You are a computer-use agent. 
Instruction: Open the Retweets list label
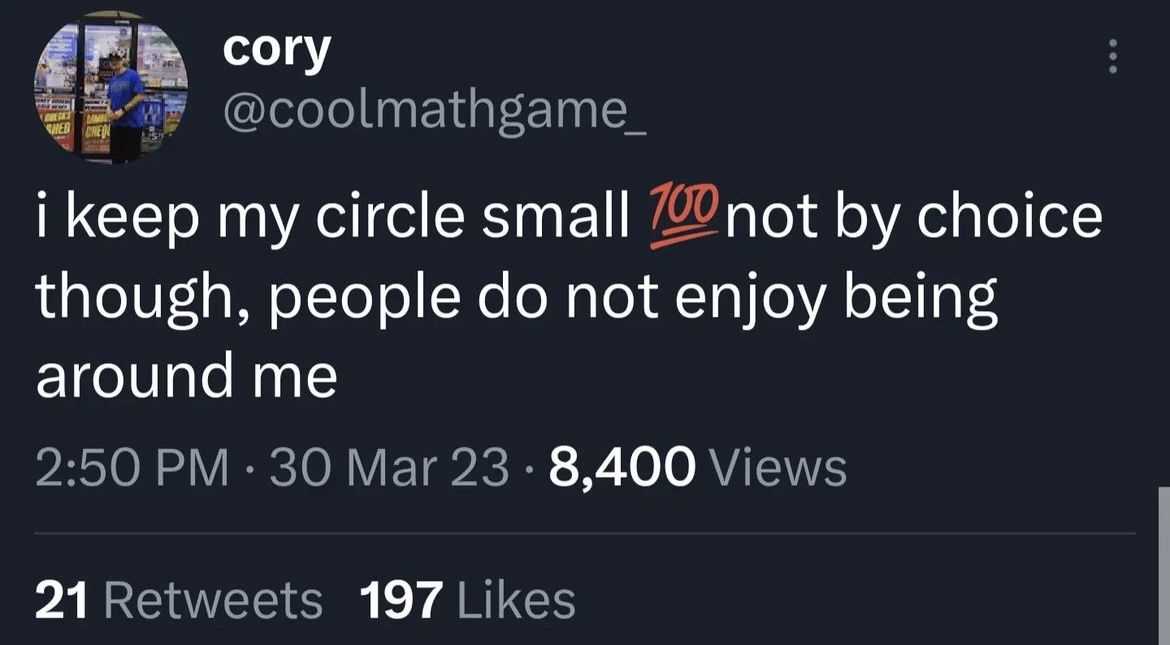pyautogui.click(x=213, y=600)
